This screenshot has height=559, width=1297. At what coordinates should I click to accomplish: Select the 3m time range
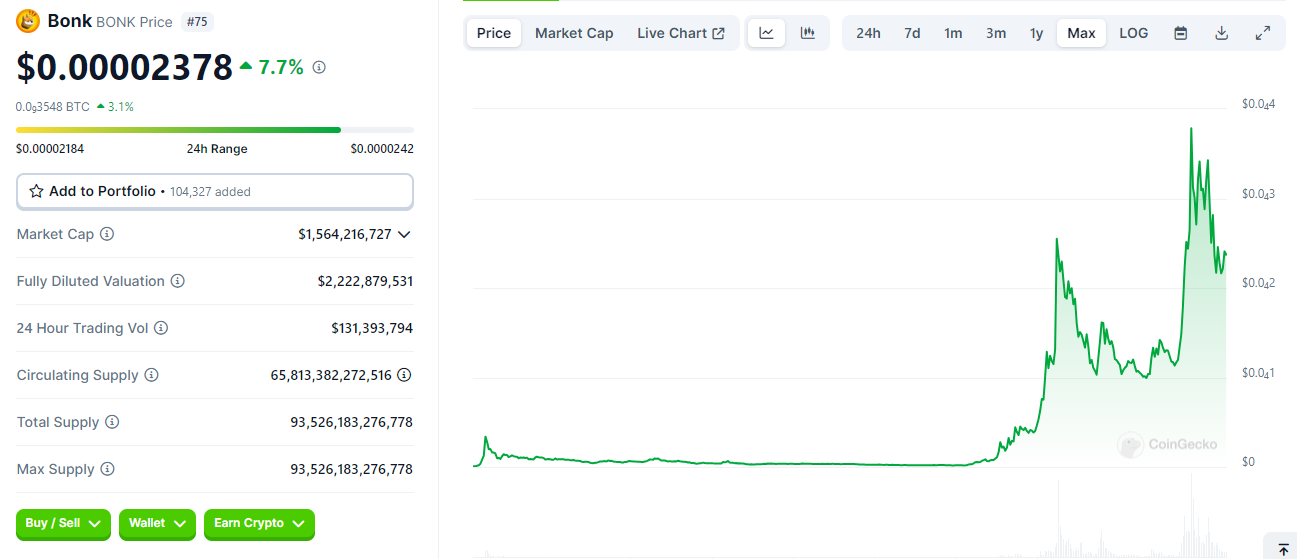[x=996, y=33]
